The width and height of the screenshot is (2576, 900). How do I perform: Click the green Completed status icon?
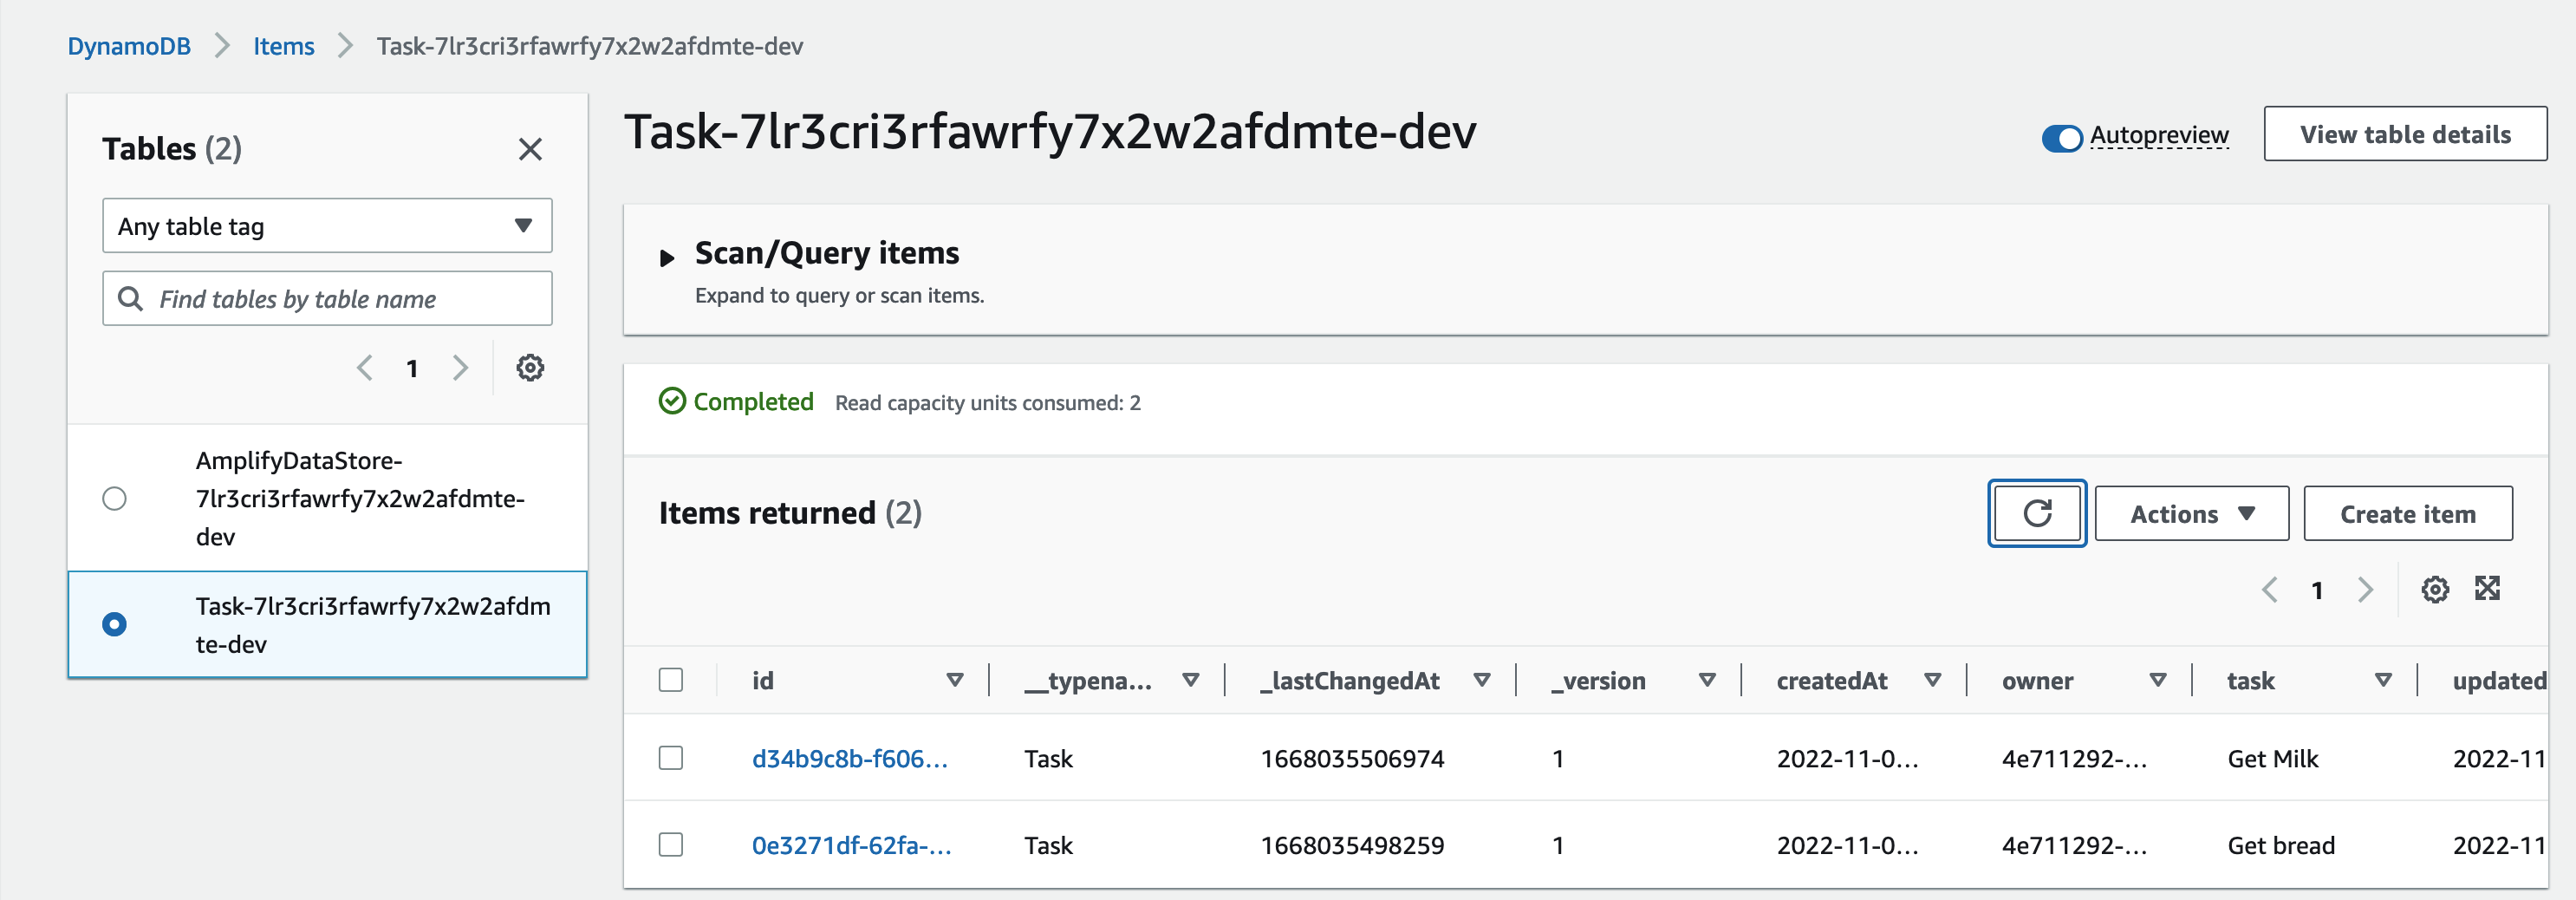pyautogui.click(x=672, y=401)
